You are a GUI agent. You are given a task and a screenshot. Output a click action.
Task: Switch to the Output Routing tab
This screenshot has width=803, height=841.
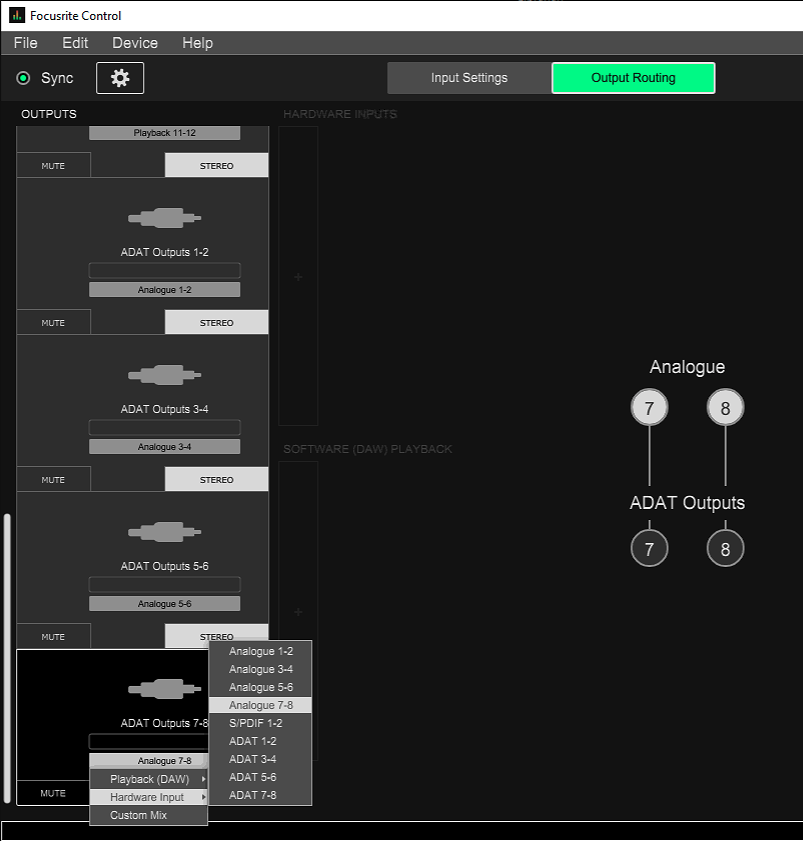click(x=633, y=78)
